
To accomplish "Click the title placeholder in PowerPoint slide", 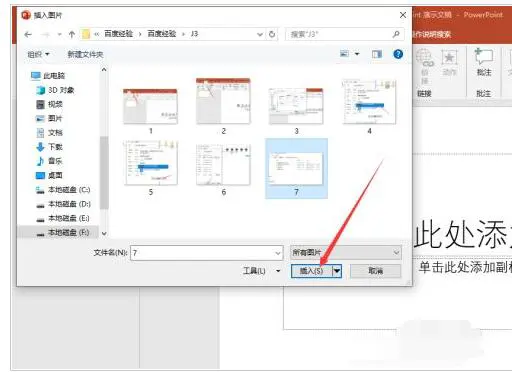I will (463, 235).
